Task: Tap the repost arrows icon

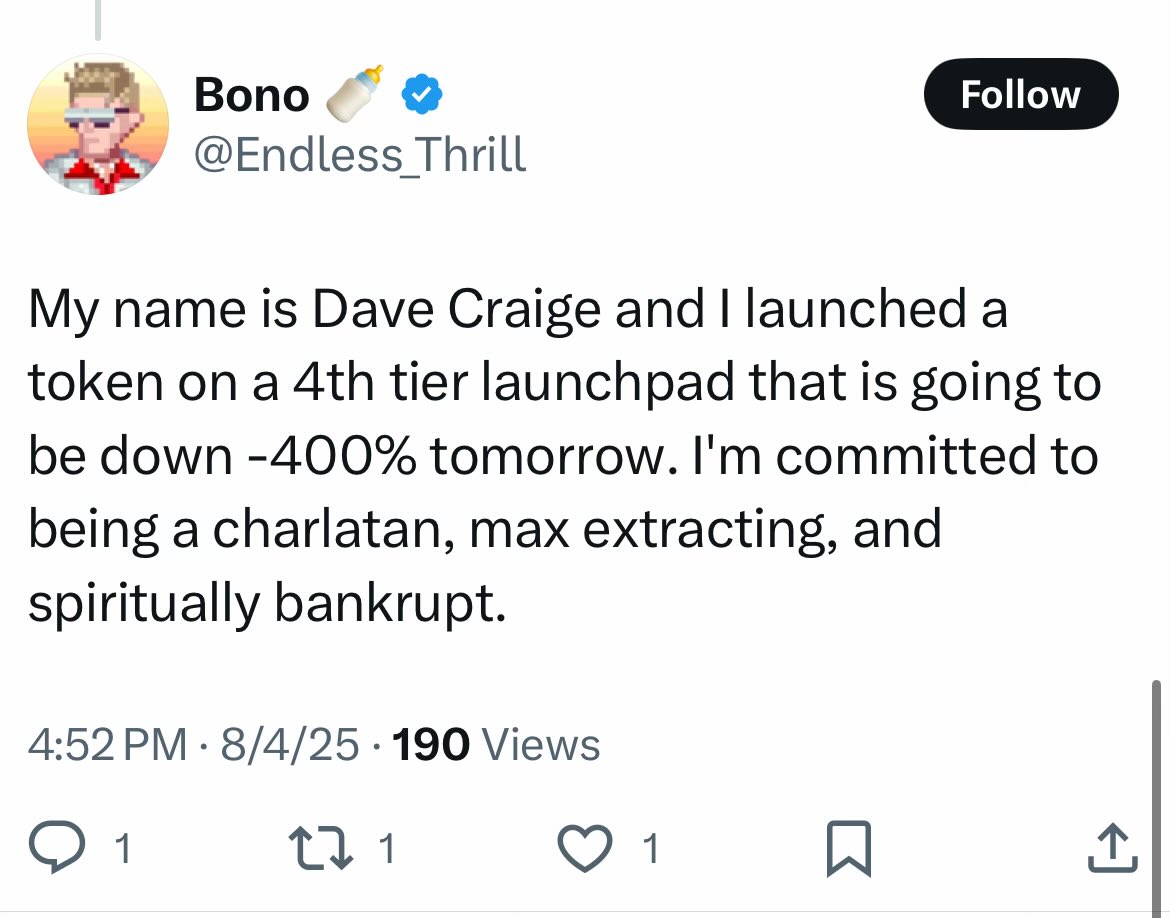Action: point(322,847)
